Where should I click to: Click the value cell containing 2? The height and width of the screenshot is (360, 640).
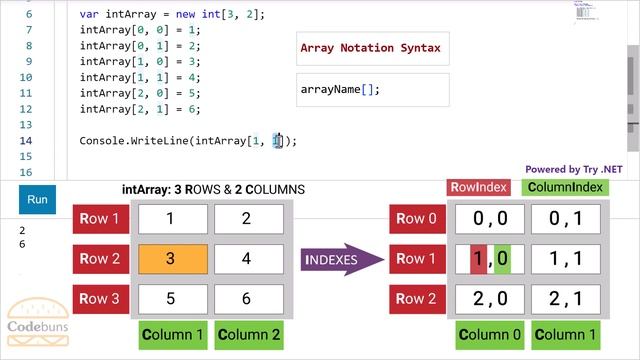pos(249,219)
